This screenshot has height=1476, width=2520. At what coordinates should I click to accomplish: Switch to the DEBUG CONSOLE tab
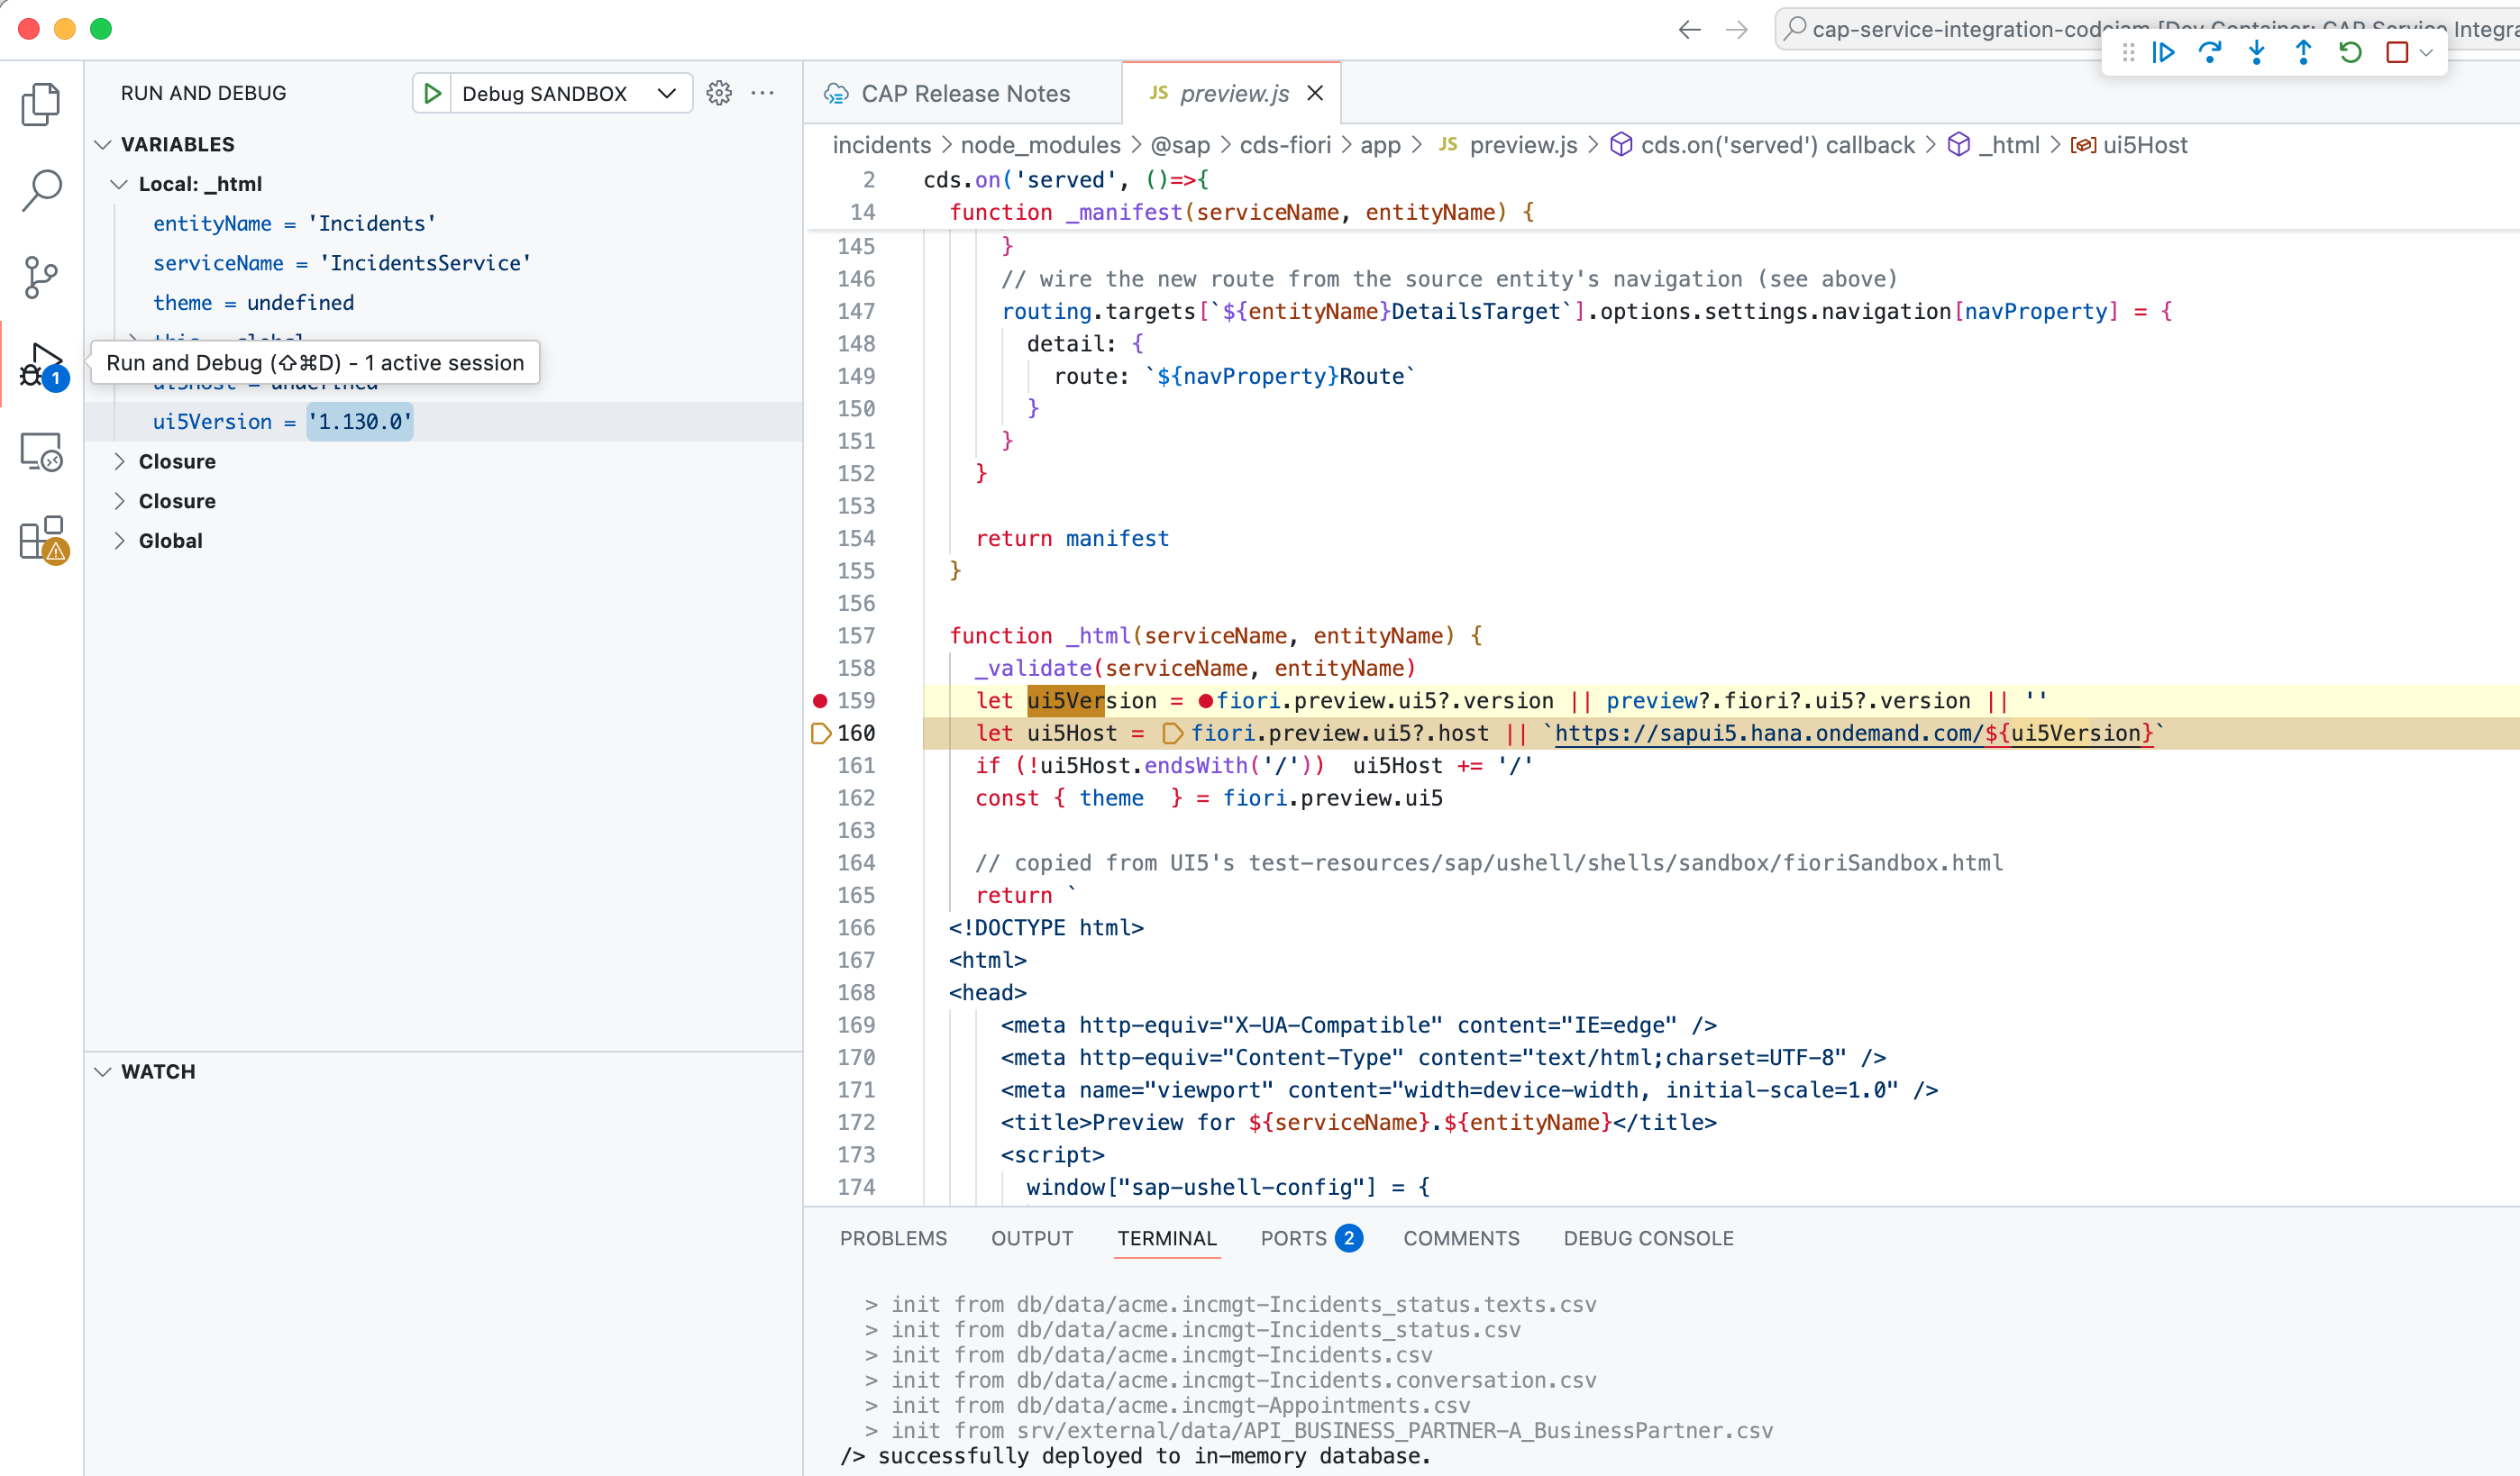(x=1645, y=1239)
